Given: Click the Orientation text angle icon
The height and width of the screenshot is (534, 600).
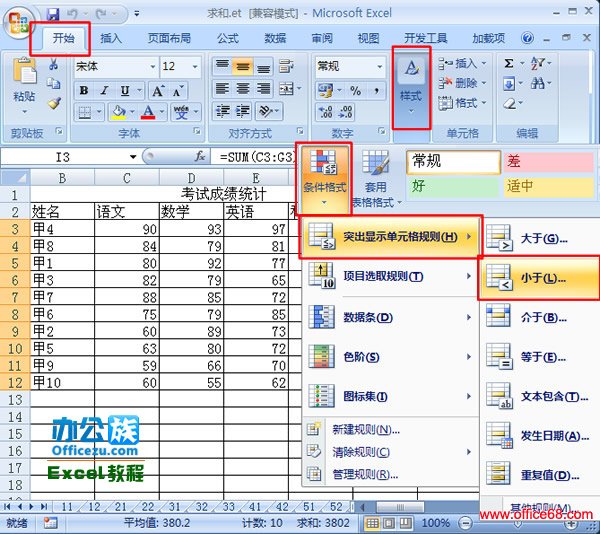Looking at the screenshot, I should click(x=265, y=112).
